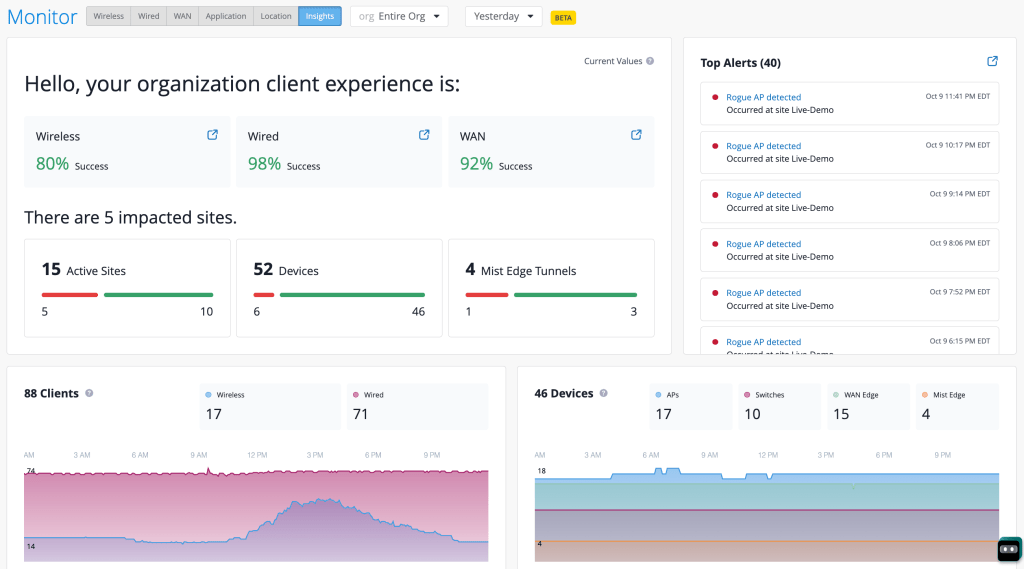Toggle the Wired clients legend series
1024x569 pixels.
click(x=373, y=395)
